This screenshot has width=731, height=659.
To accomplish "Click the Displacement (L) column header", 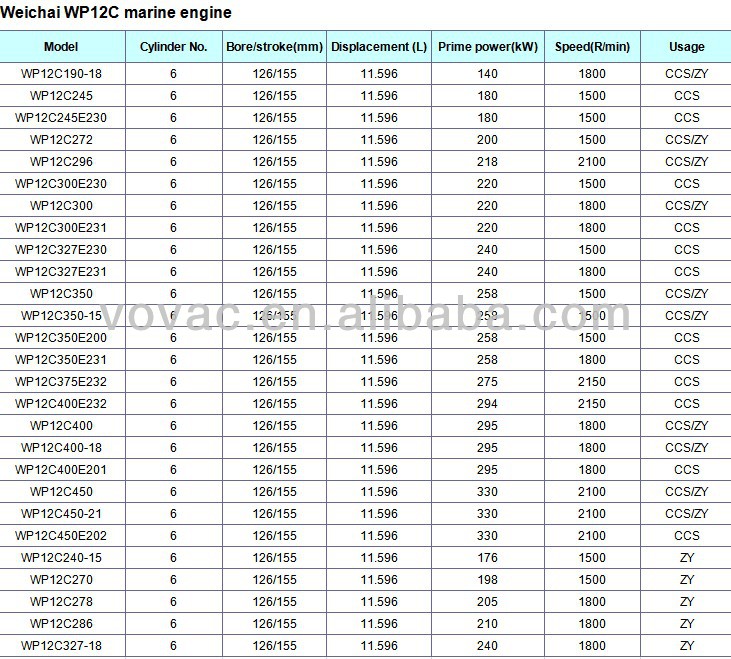I will click(379, 47).
